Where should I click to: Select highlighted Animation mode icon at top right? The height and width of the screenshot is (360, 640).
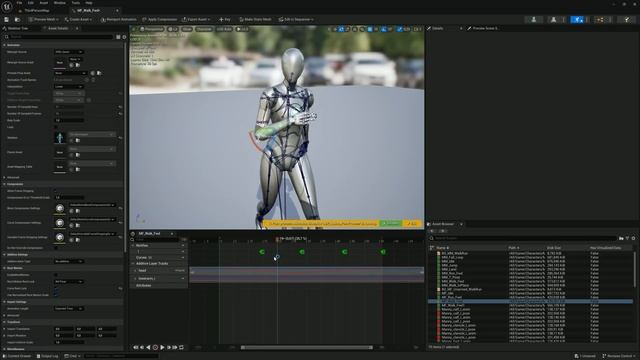[x=577, y=19]
